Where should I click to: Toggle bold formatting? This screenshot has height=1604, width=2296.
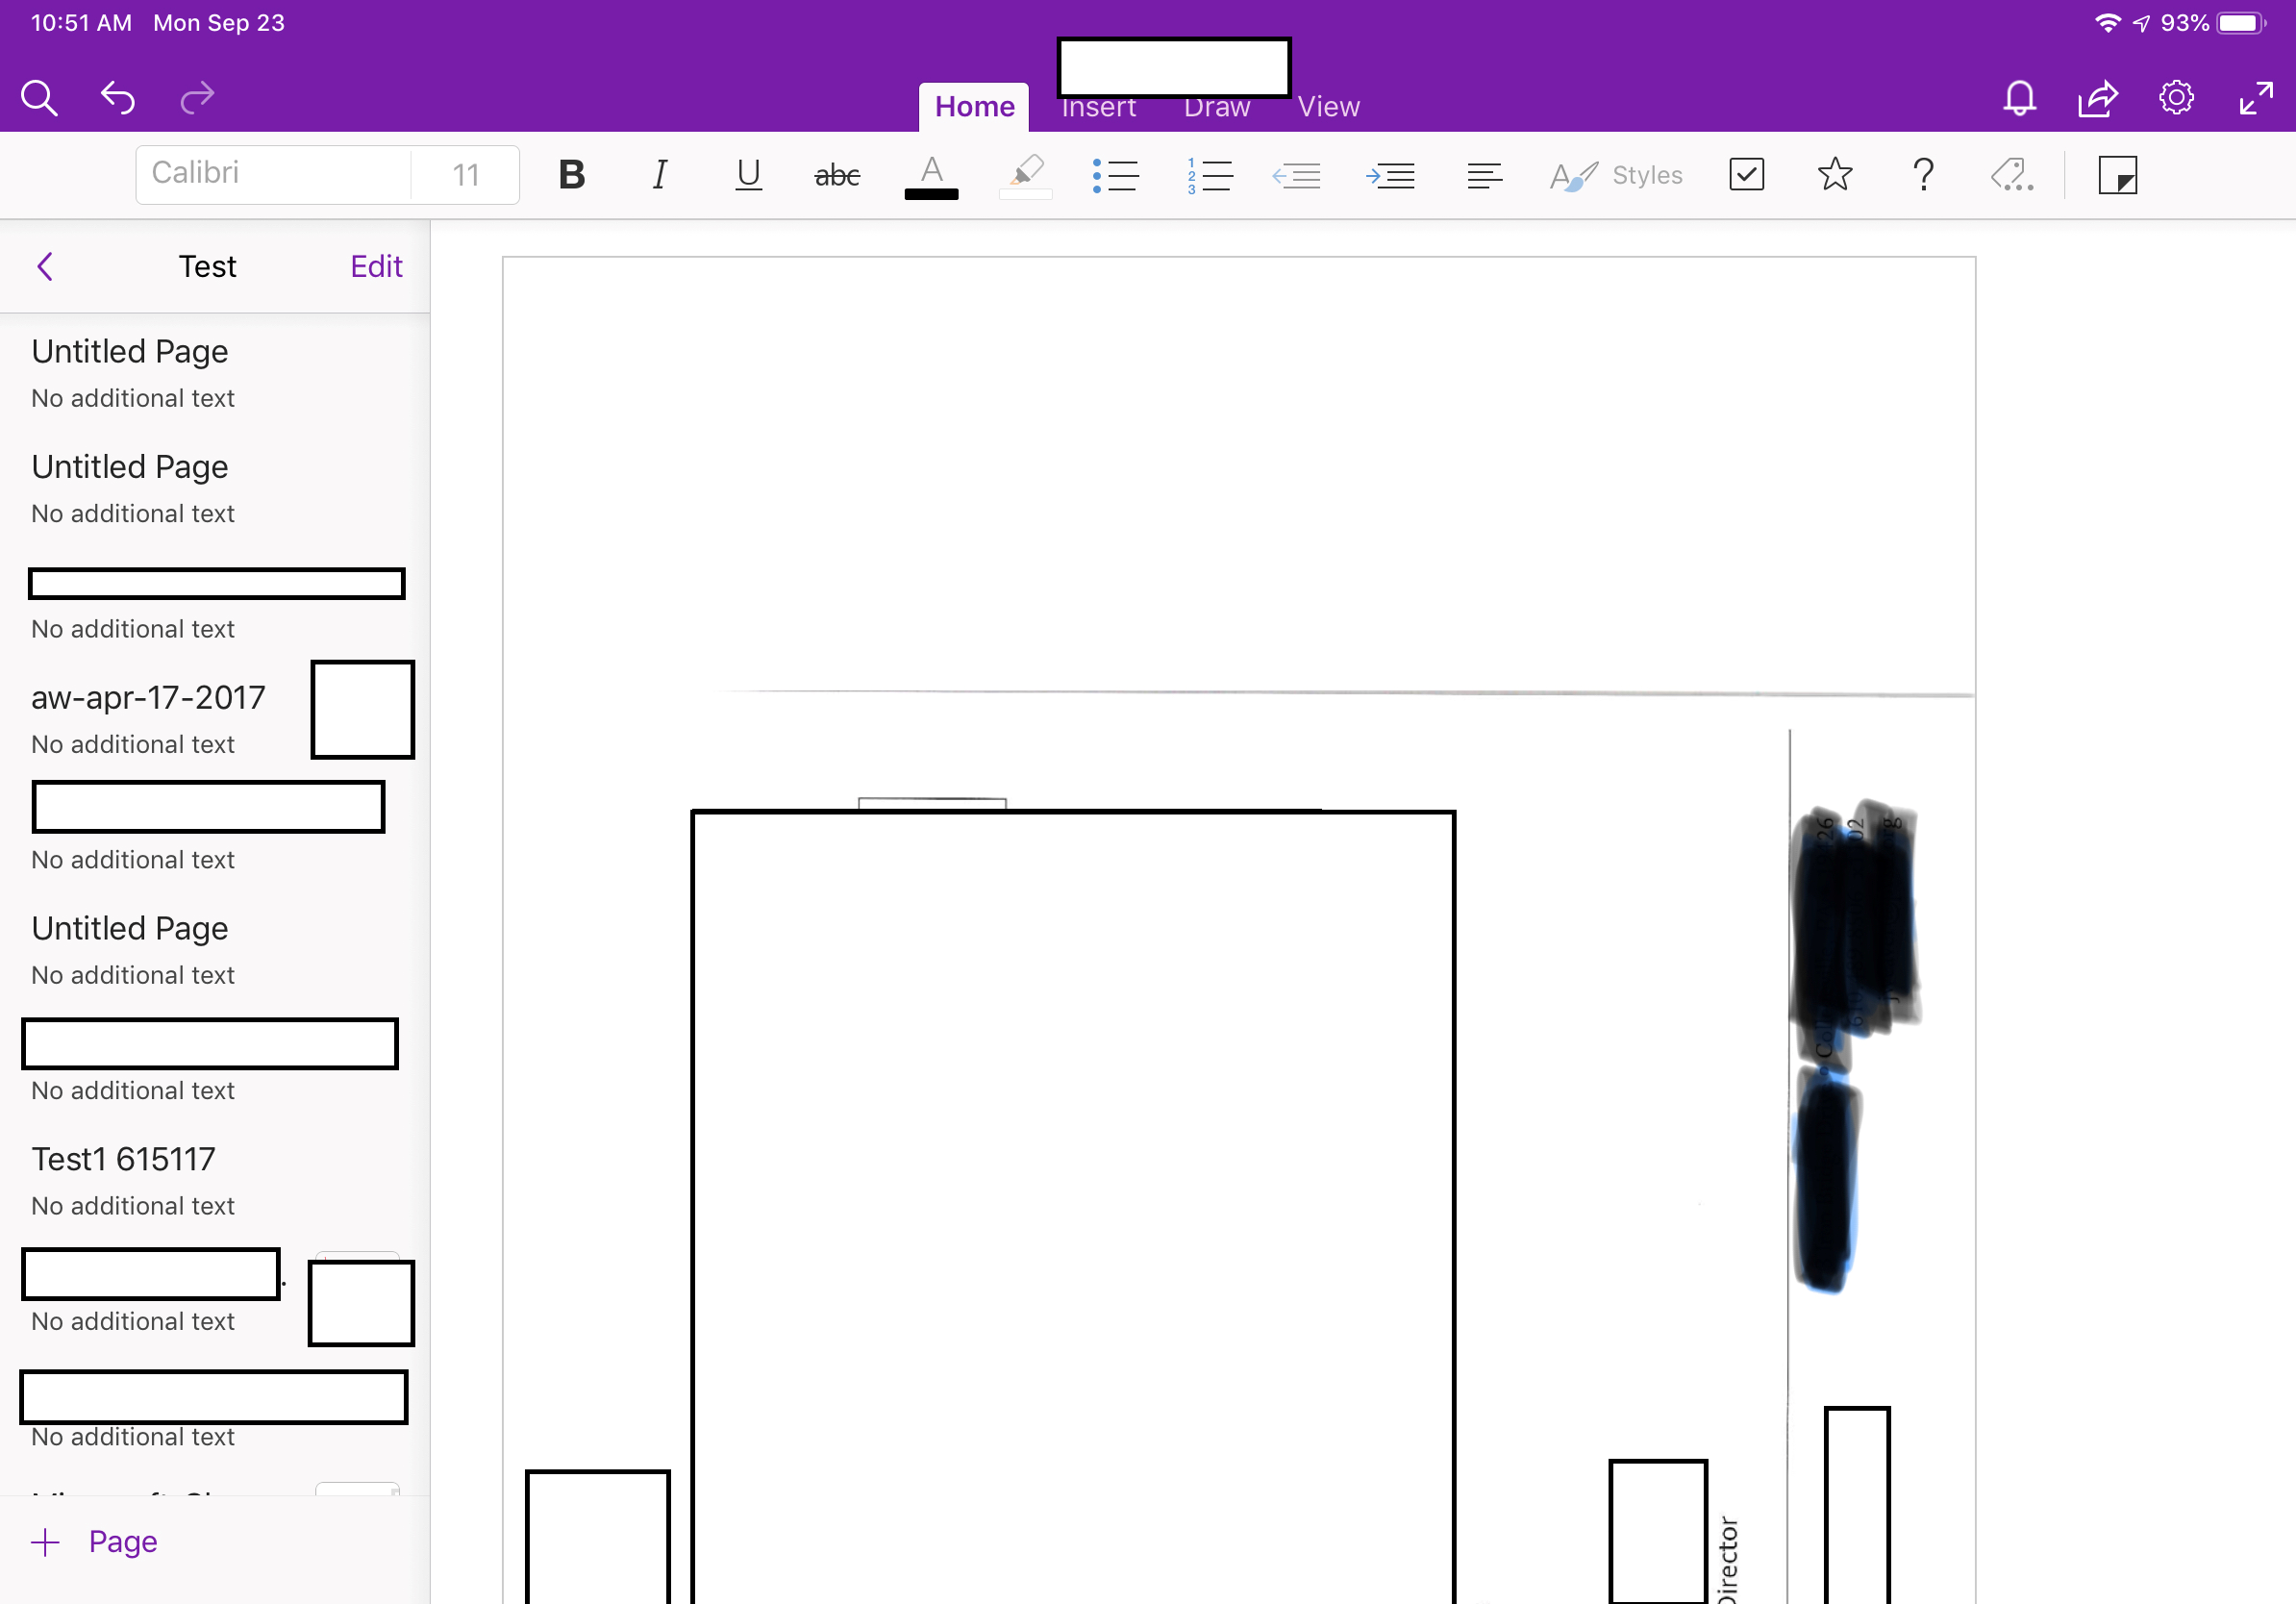[571, 176]
